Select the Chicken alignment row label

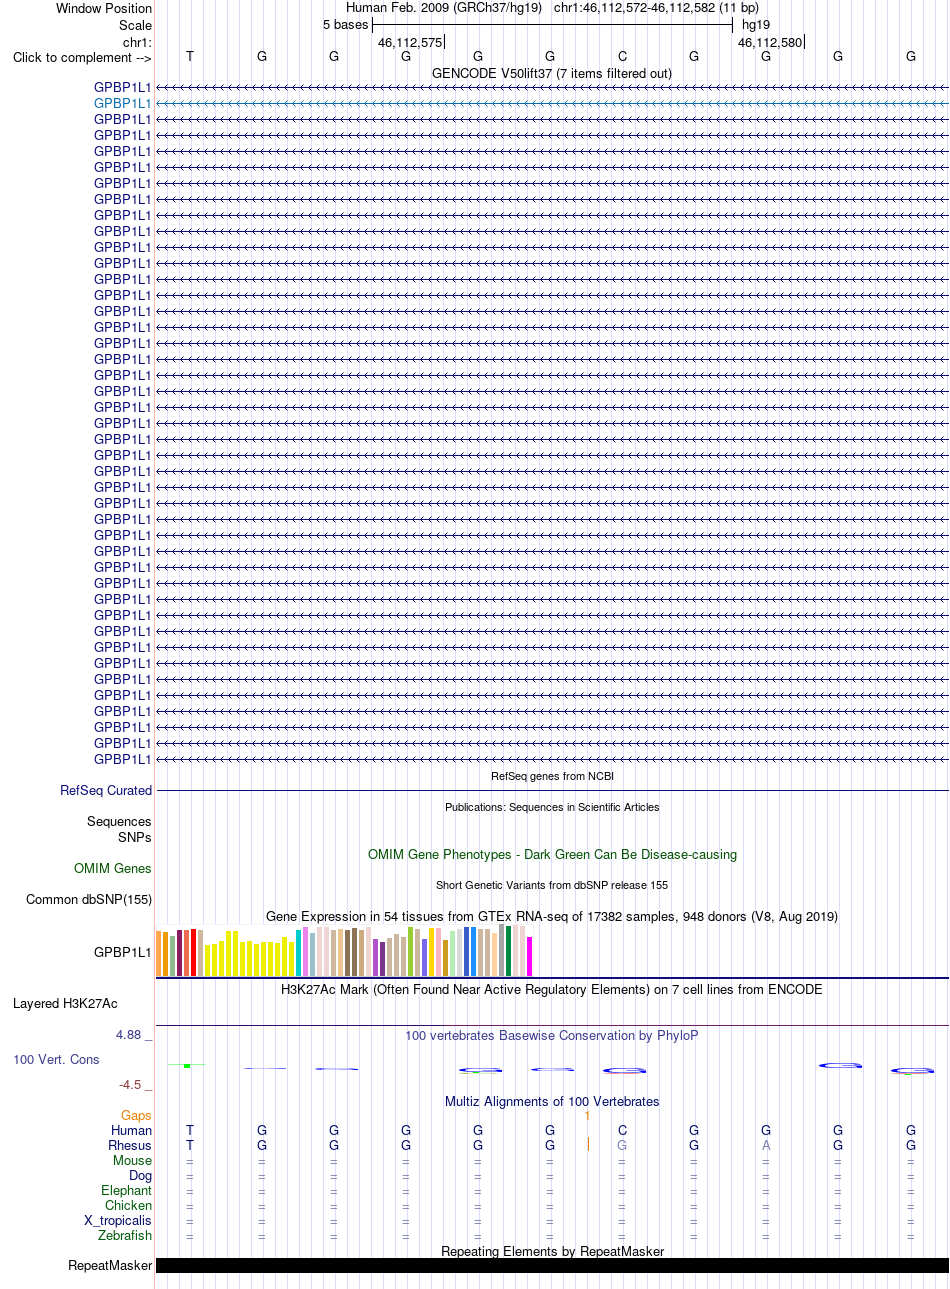tap(129, 1205)
